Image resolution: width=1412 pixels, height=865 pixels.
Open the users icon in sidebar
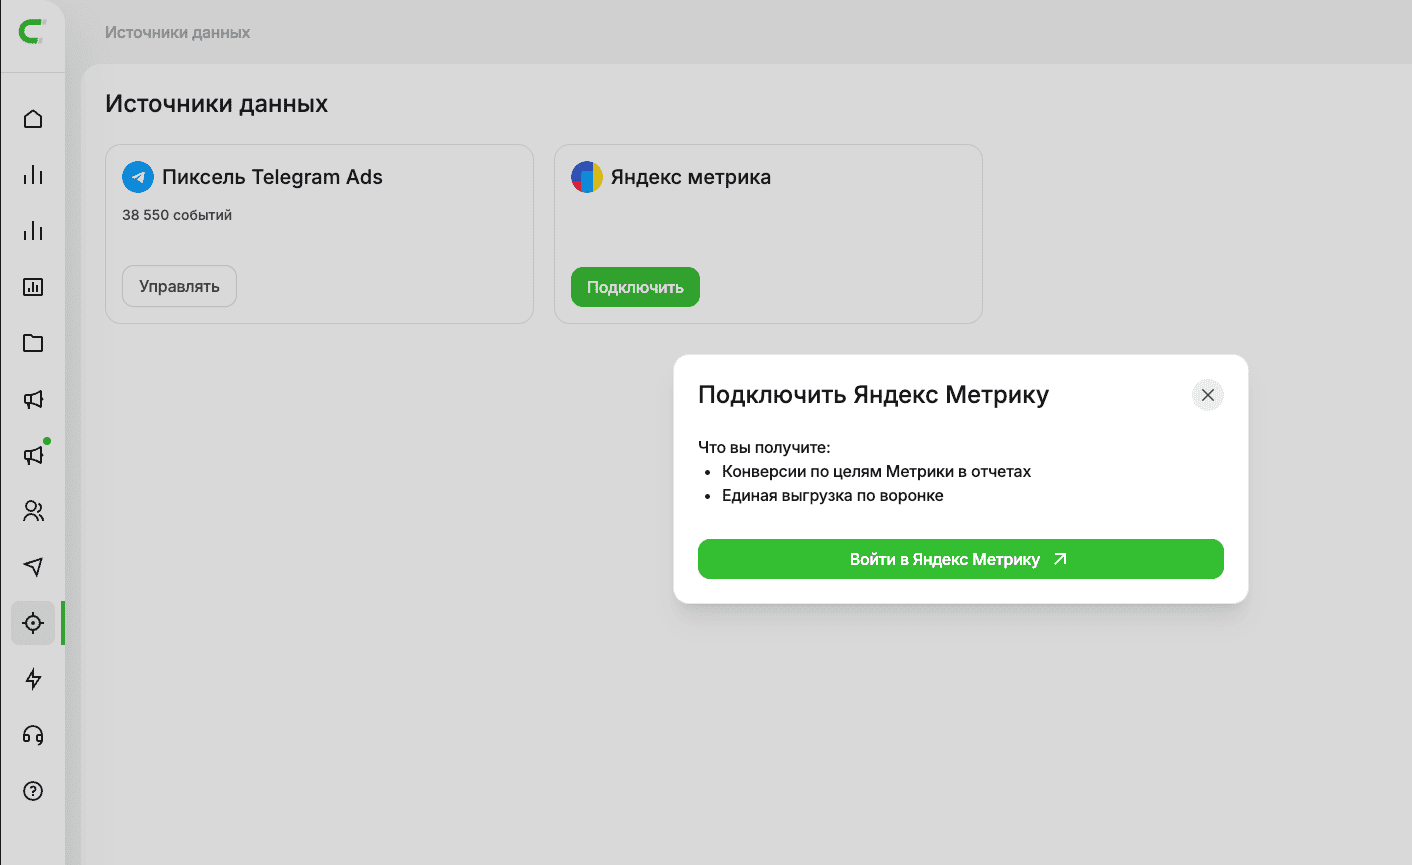[x=33, y=511]
